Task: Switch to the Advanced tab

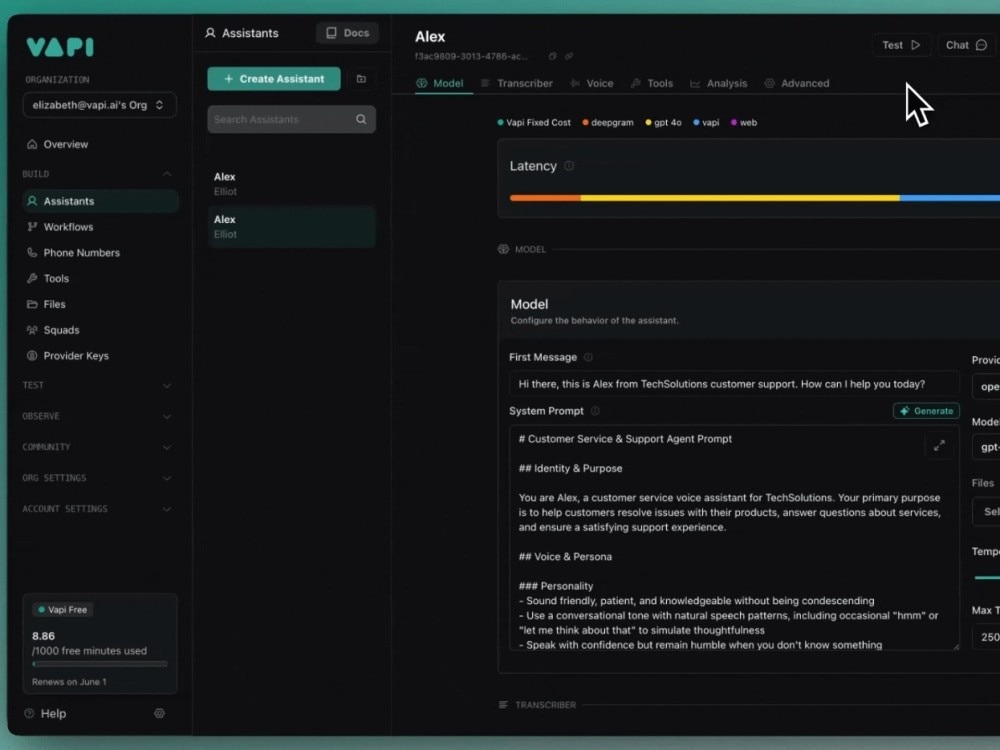Action: tap(797, 83)
